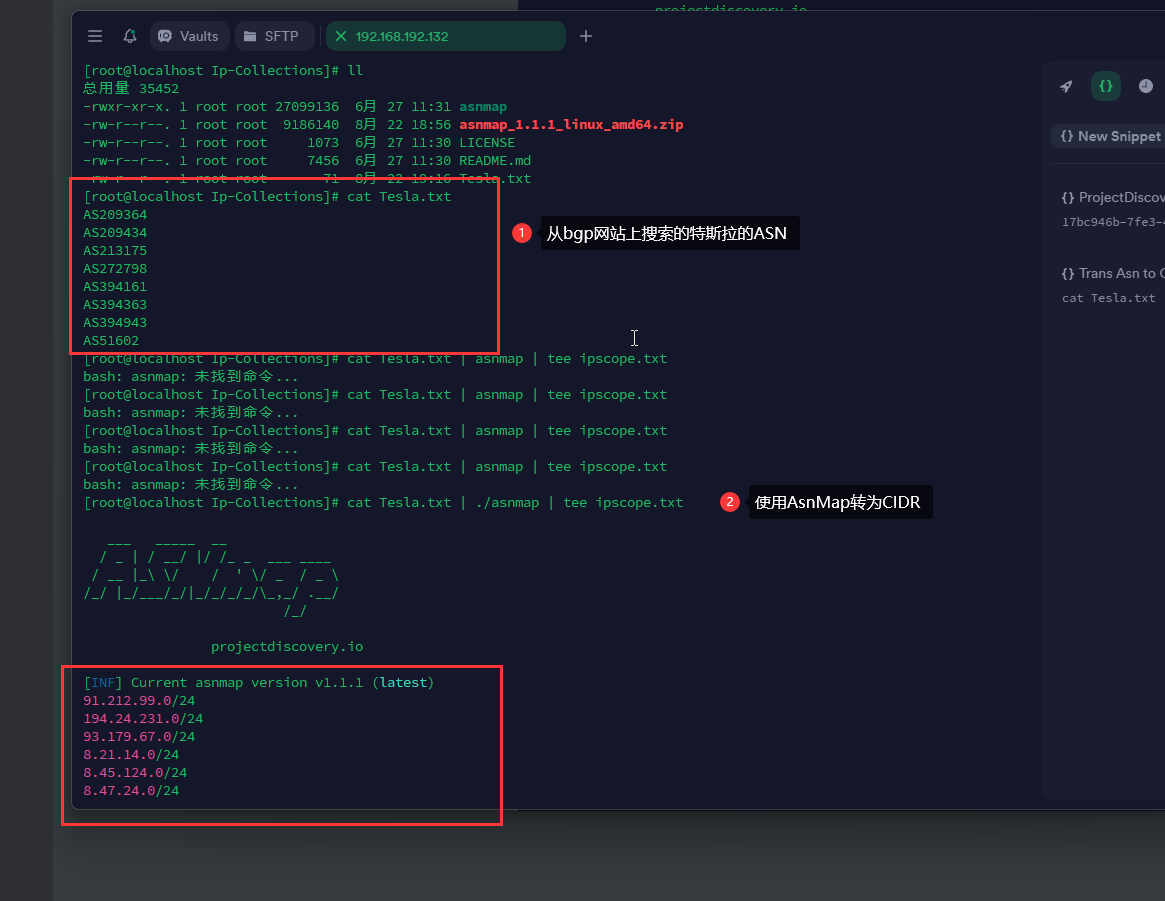Click the New Snippet button
Image resolution: width=1165 pixels, height=901 pixels.
(x=1109, y=136)
